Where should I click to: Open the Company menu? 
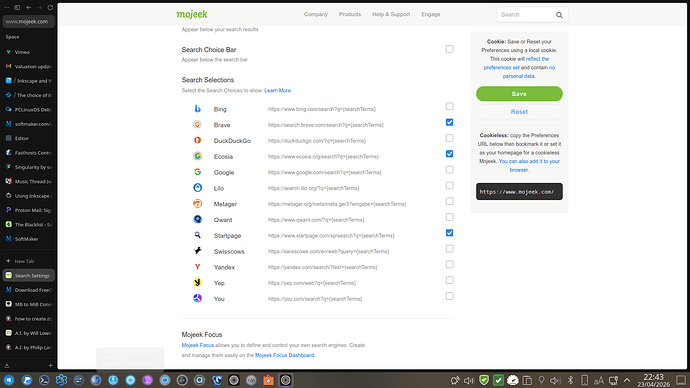point(316,15)
